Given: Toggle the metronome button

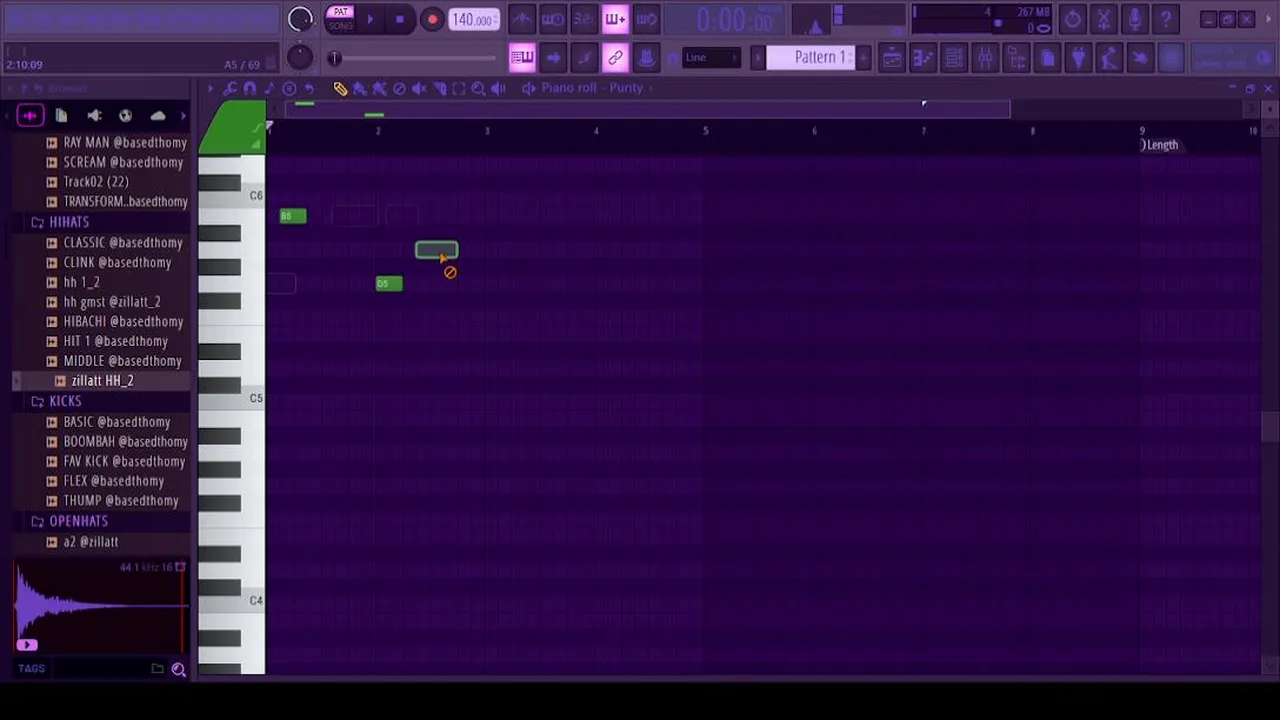Looking at the screenshot, I should coord(522,19).
